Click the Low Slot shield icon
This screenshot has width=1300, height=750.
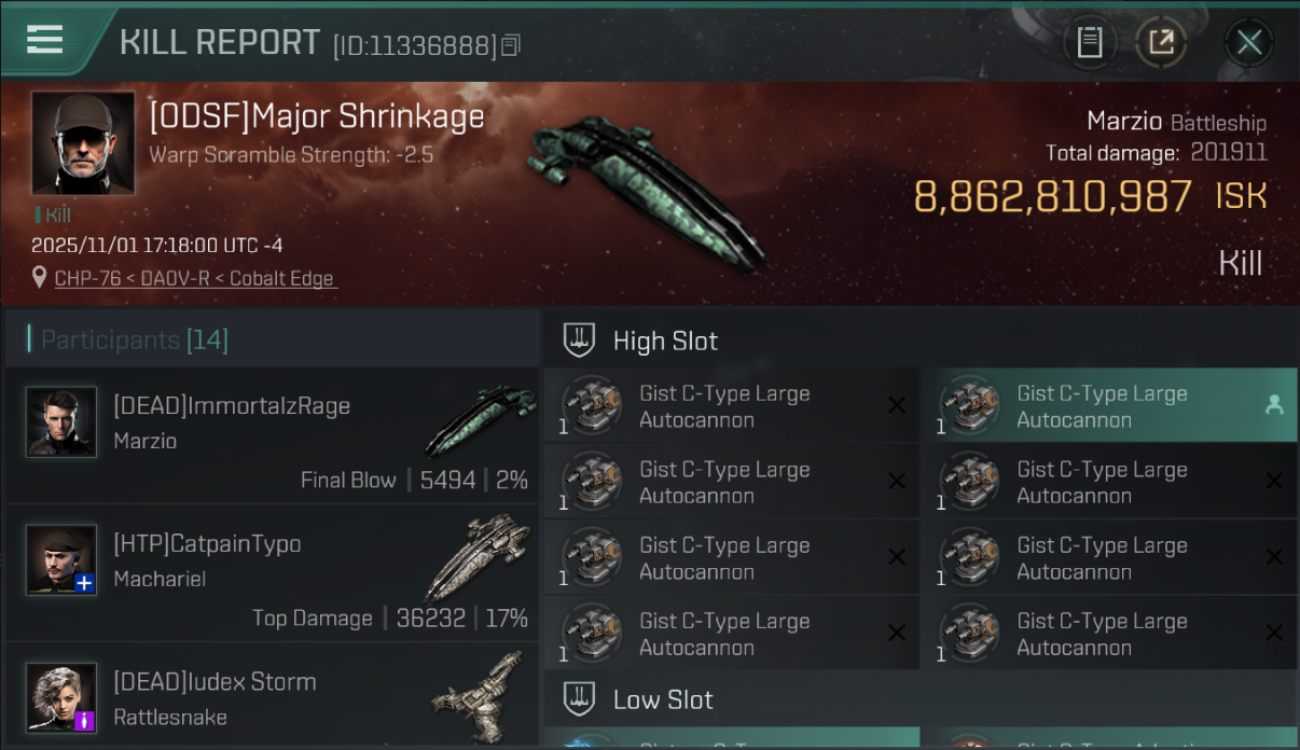coord(580,698)
